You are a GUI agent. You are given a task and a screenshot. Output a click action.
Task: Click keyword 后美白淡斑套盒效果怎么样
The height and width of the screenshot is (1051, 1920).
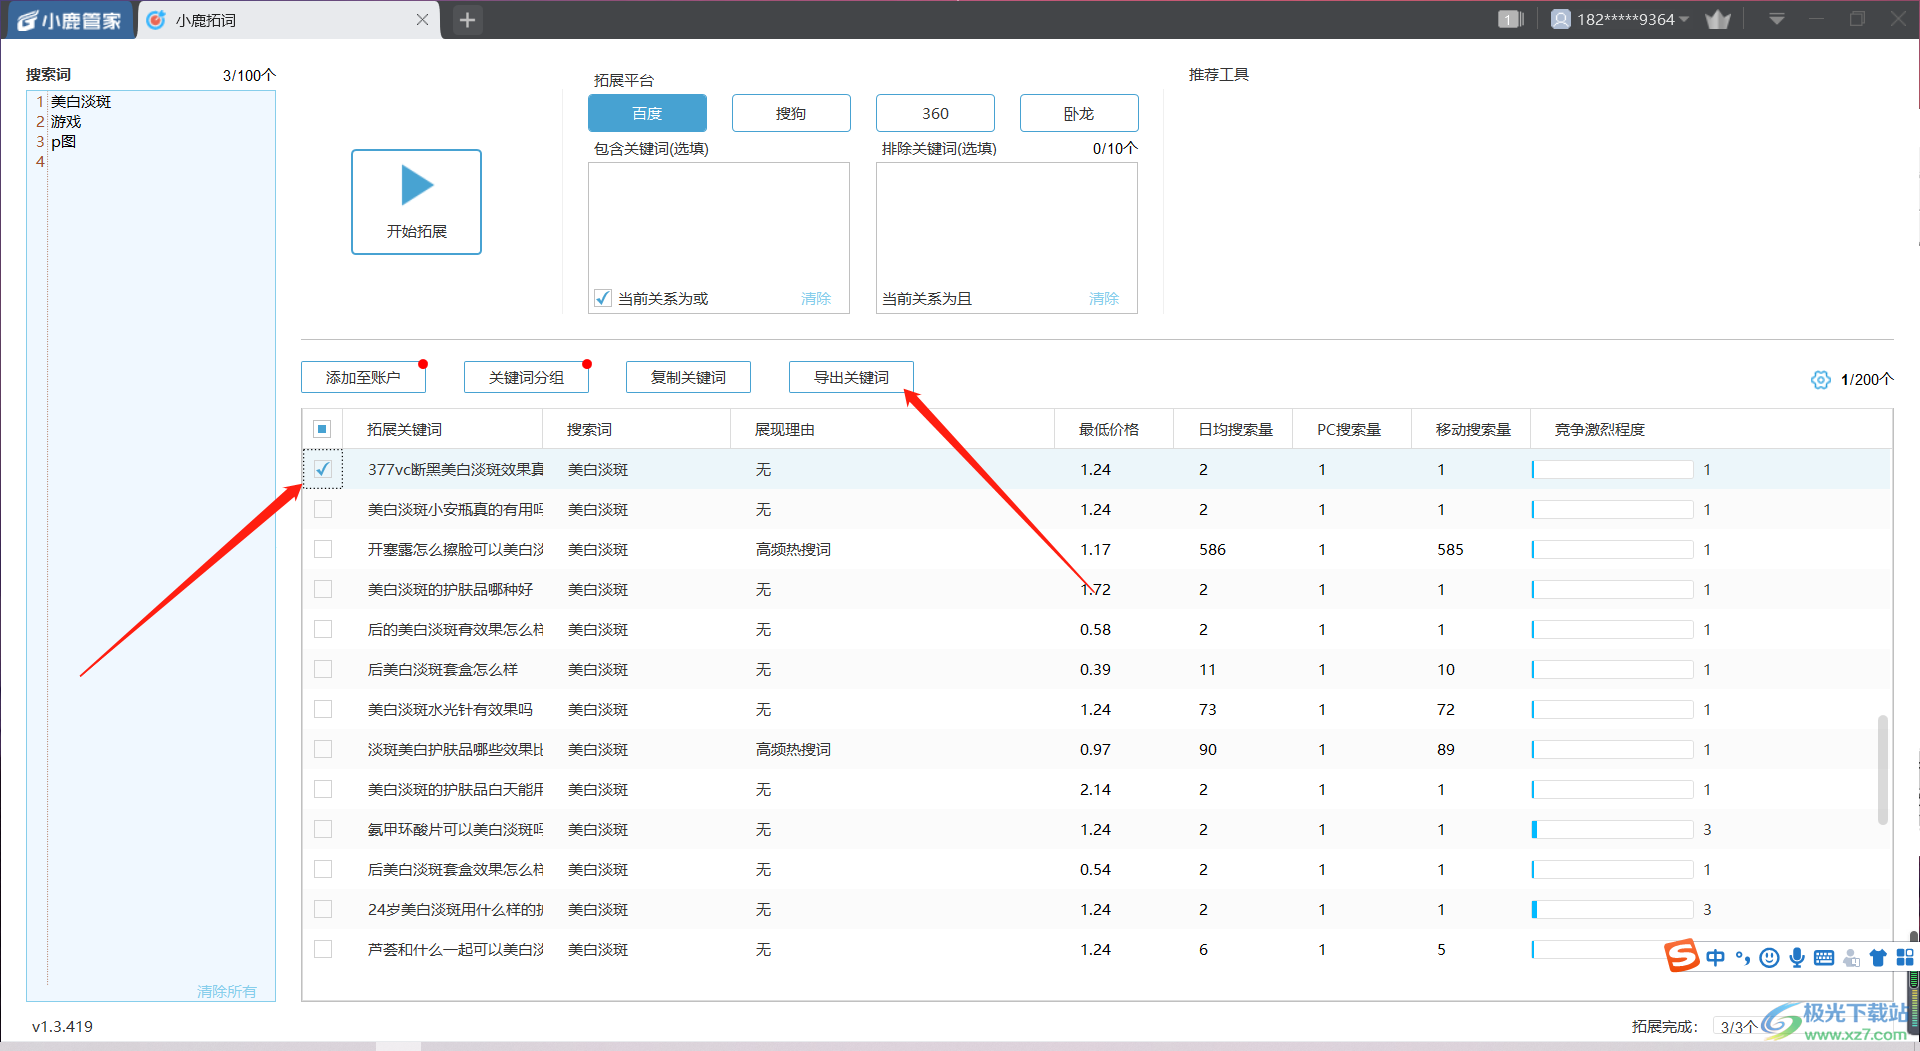point(455,869)
